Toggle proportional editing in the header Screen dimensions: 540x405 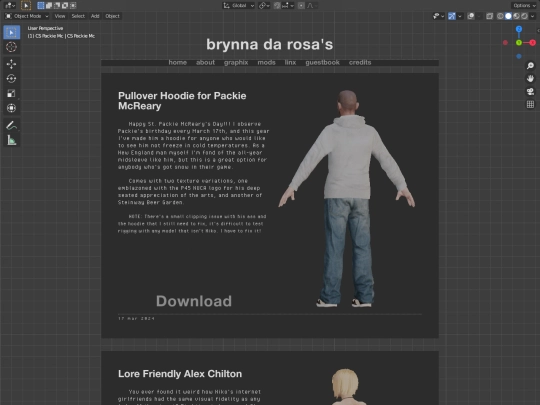click(301, 6)
